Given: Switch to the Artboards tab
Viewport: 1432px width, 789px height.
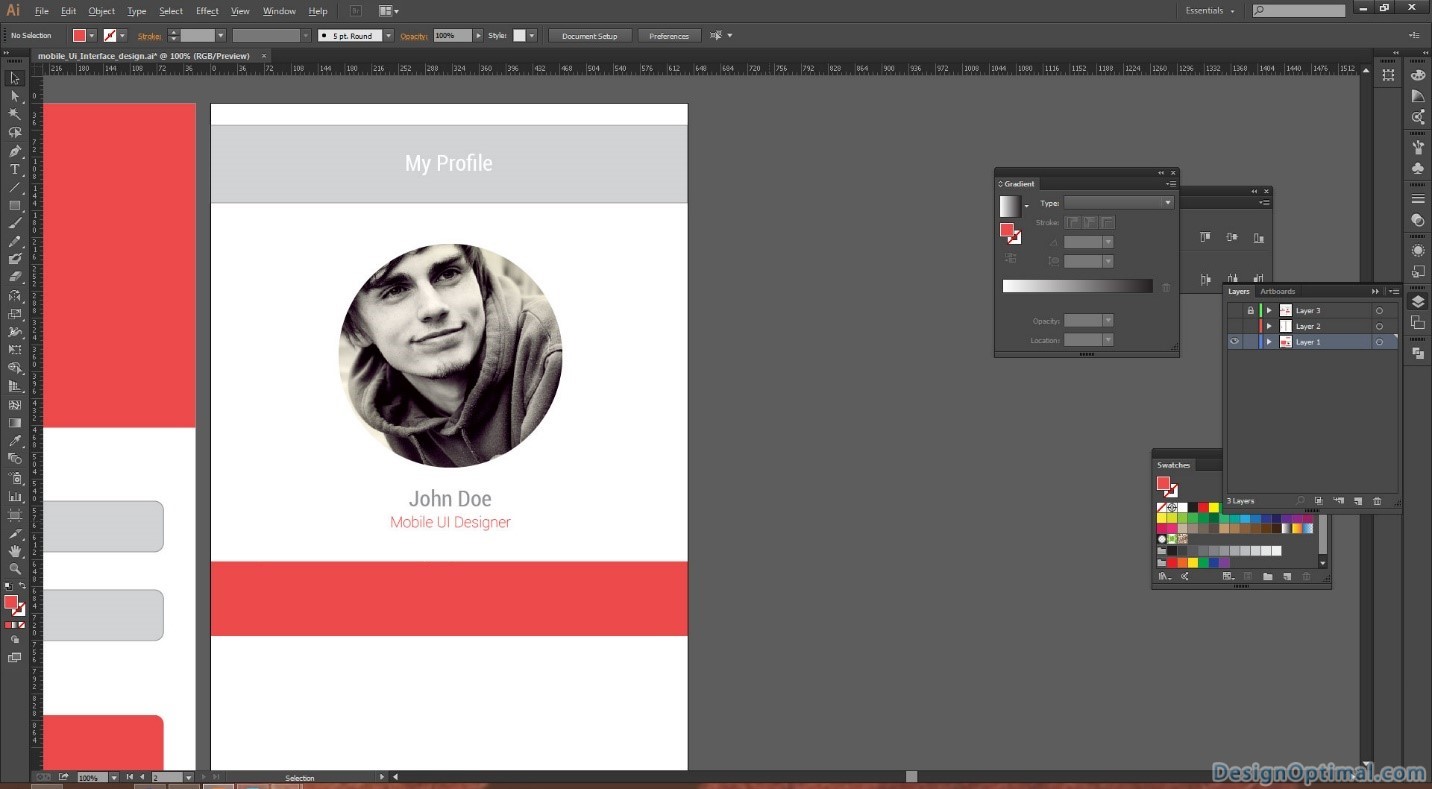Looking at the screenshot, I should tap(1277, 292).
